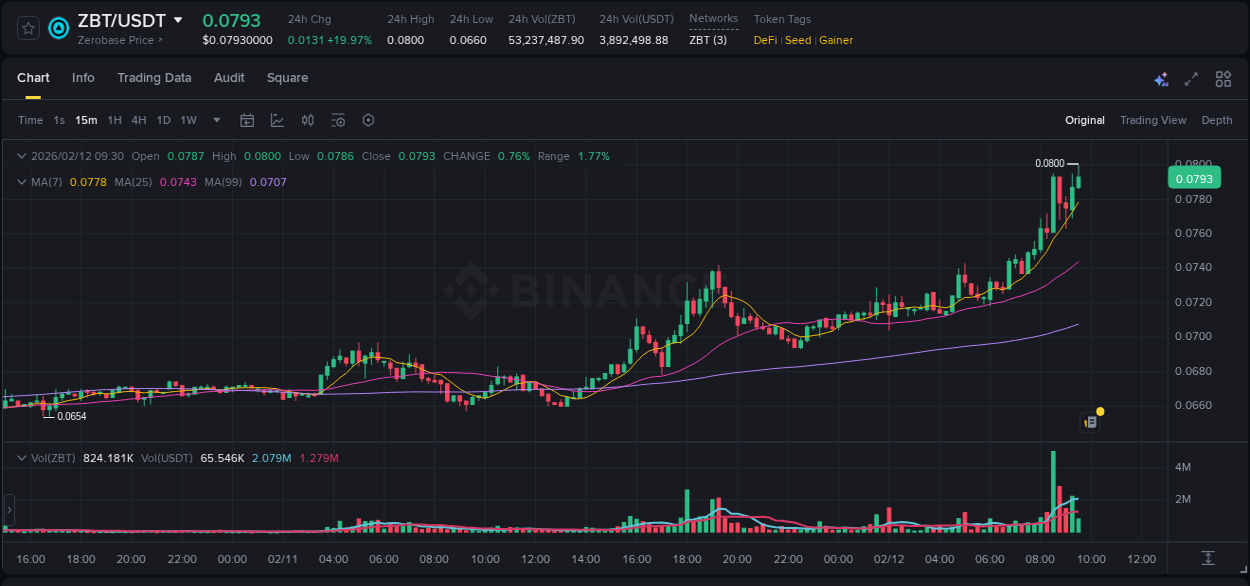1250x586 pixels.
Task: Open the ZBT/USDT pair dropdown
Action: tap(178, 19)
